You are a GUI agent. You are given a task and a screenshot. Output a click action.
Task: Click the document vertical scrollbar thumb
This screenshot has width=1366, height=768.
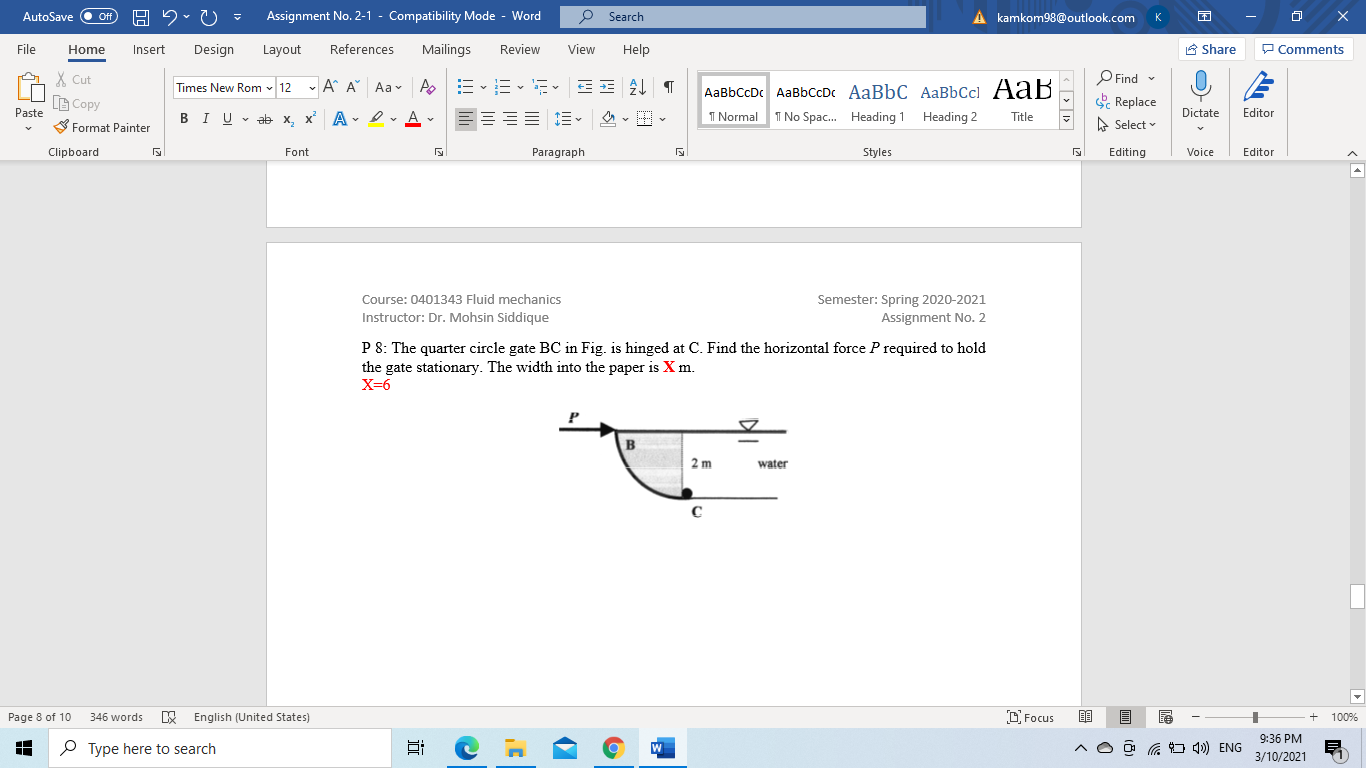[x=1357, y=597]
